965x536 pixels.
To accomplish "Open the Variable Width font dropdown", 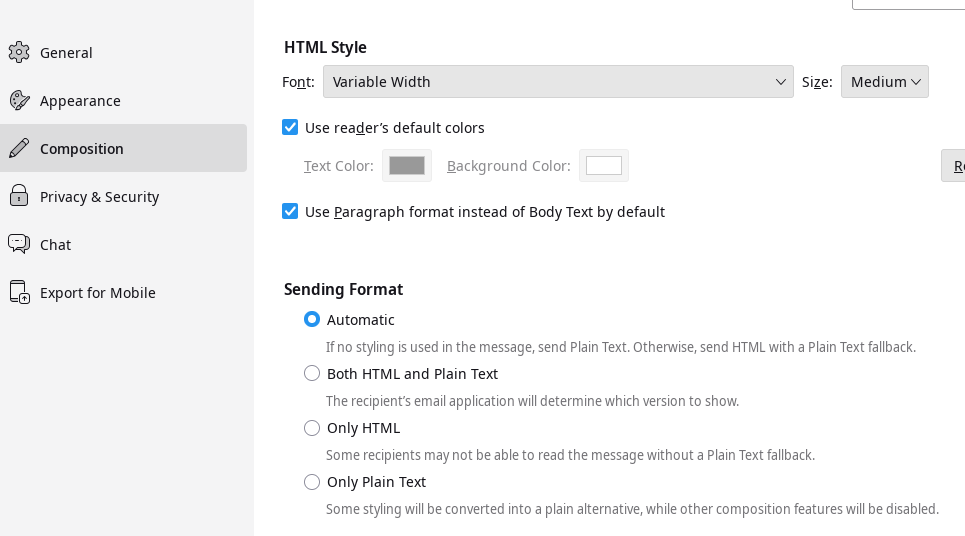I will 558,82.
